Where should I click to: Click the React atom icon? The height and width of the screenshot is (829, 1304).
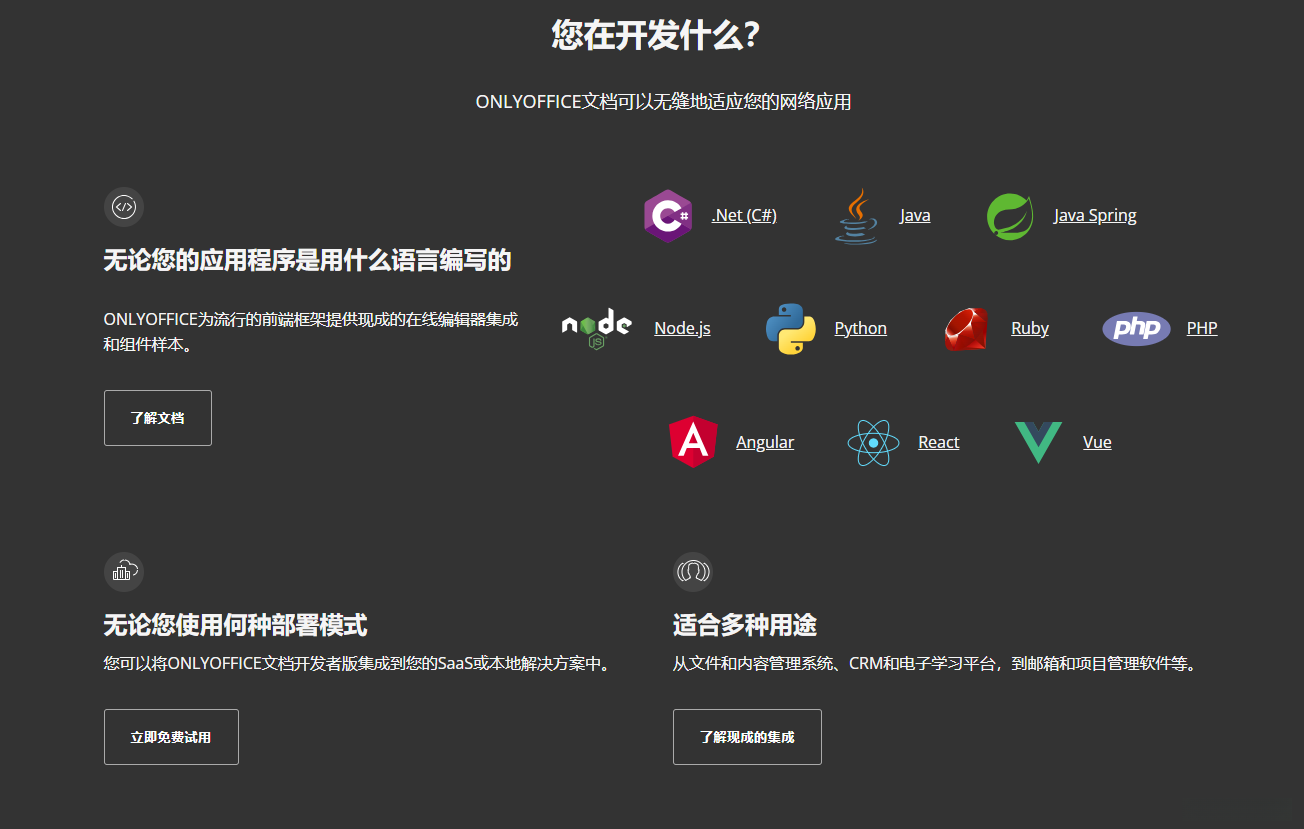tap(872, 441)
